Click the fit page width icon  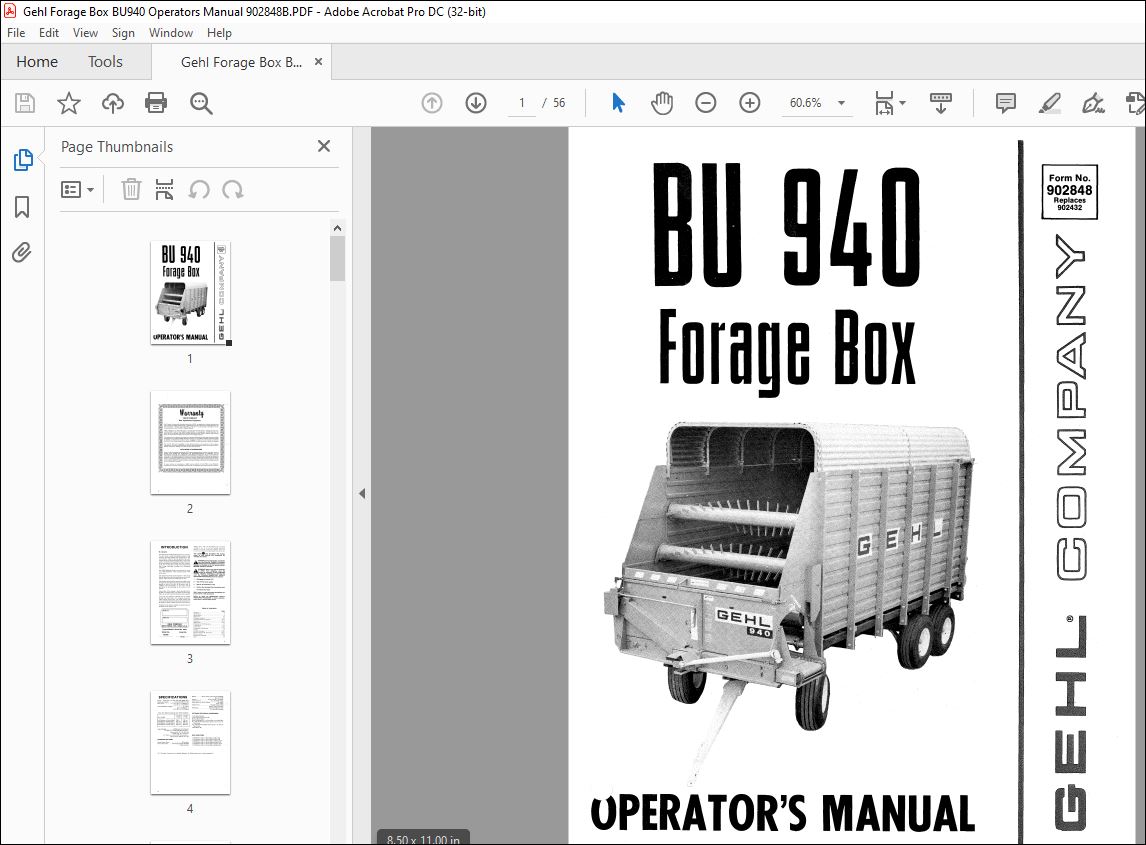coord(884,103)
